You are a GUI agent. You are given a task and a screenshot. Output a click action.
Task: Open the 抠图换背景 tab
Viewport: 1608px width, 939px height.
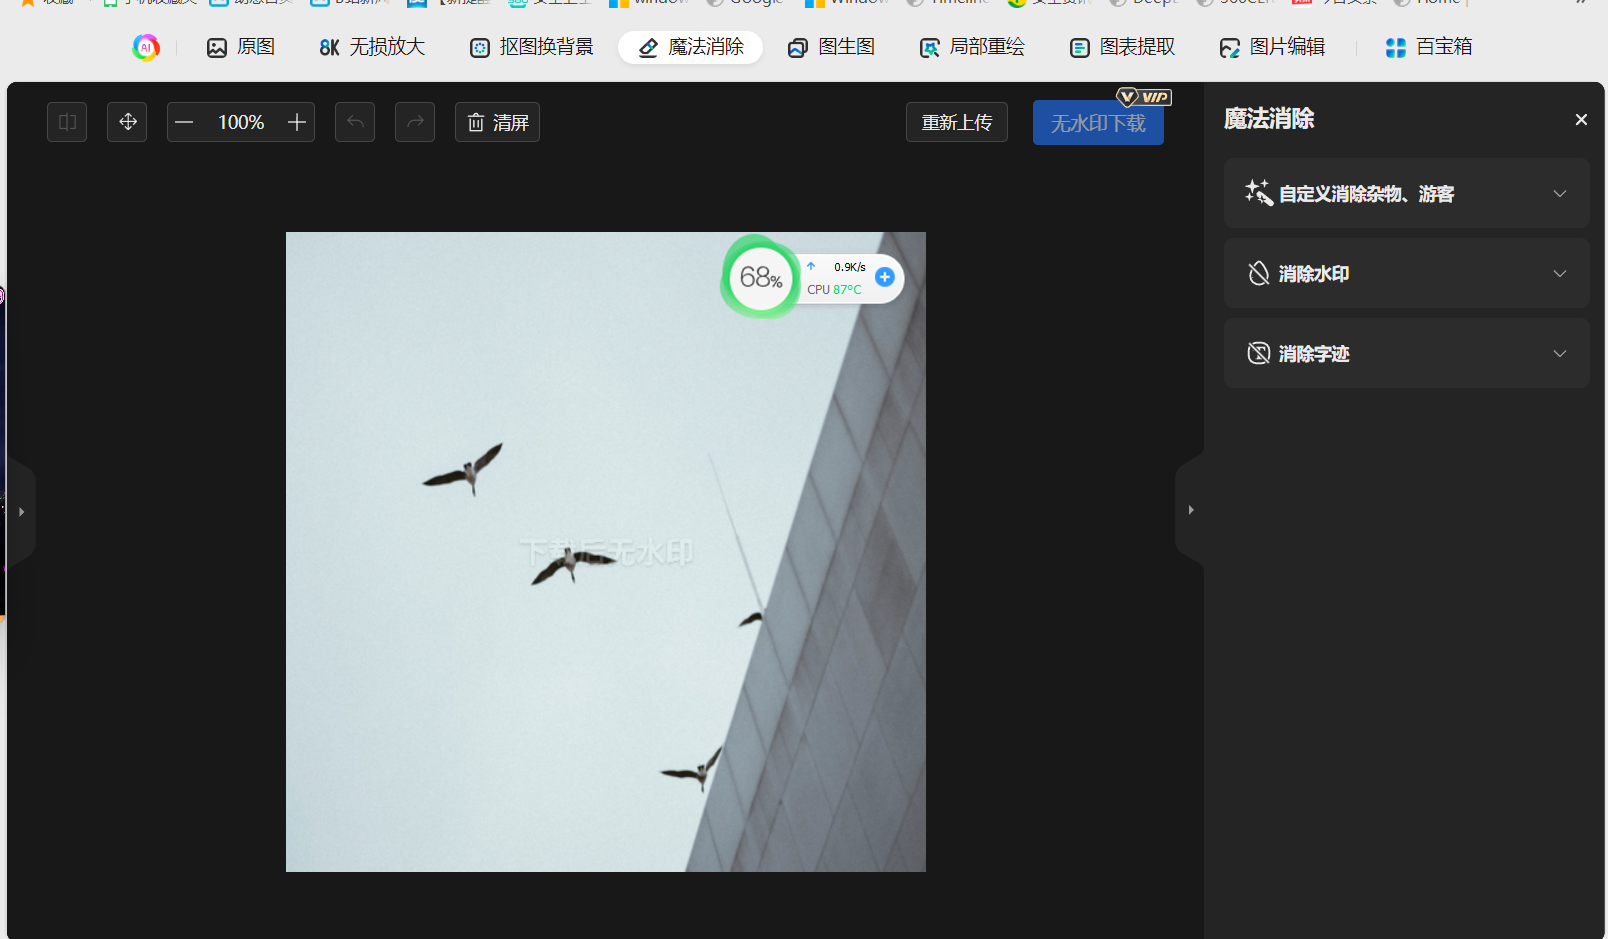[x=531, y=47]
